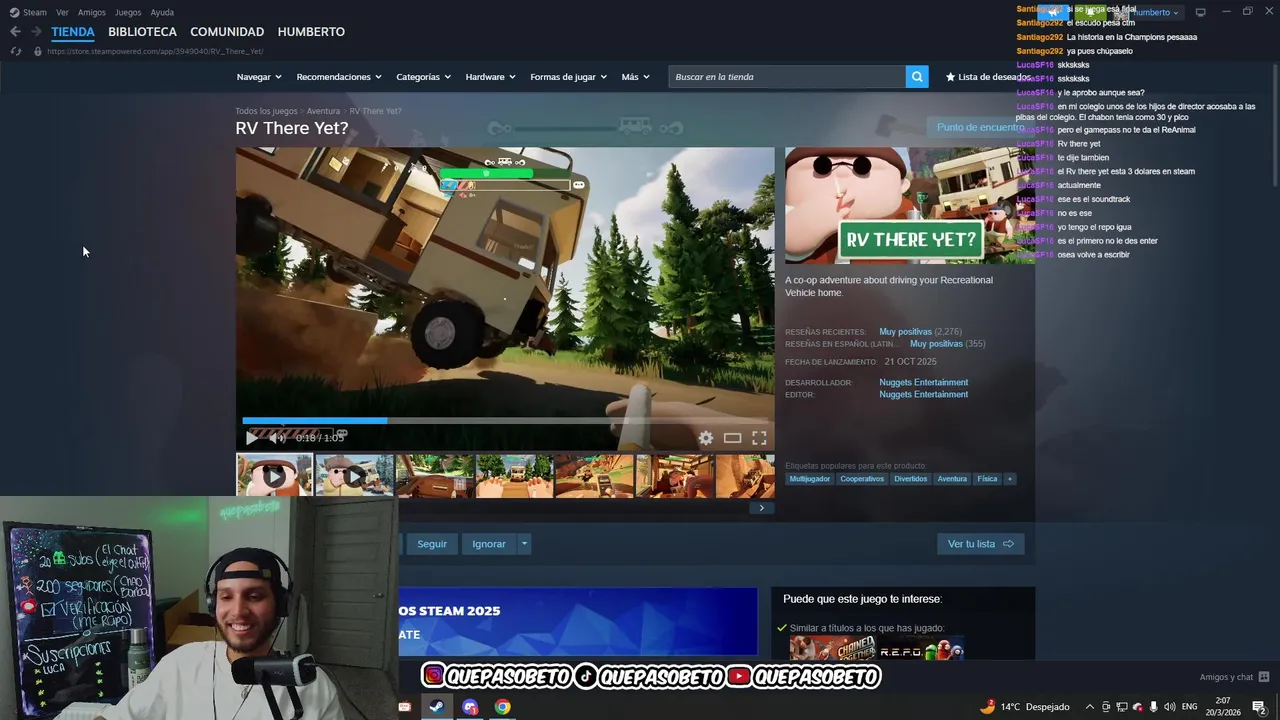Toggle theater mode on the video player

732,438
